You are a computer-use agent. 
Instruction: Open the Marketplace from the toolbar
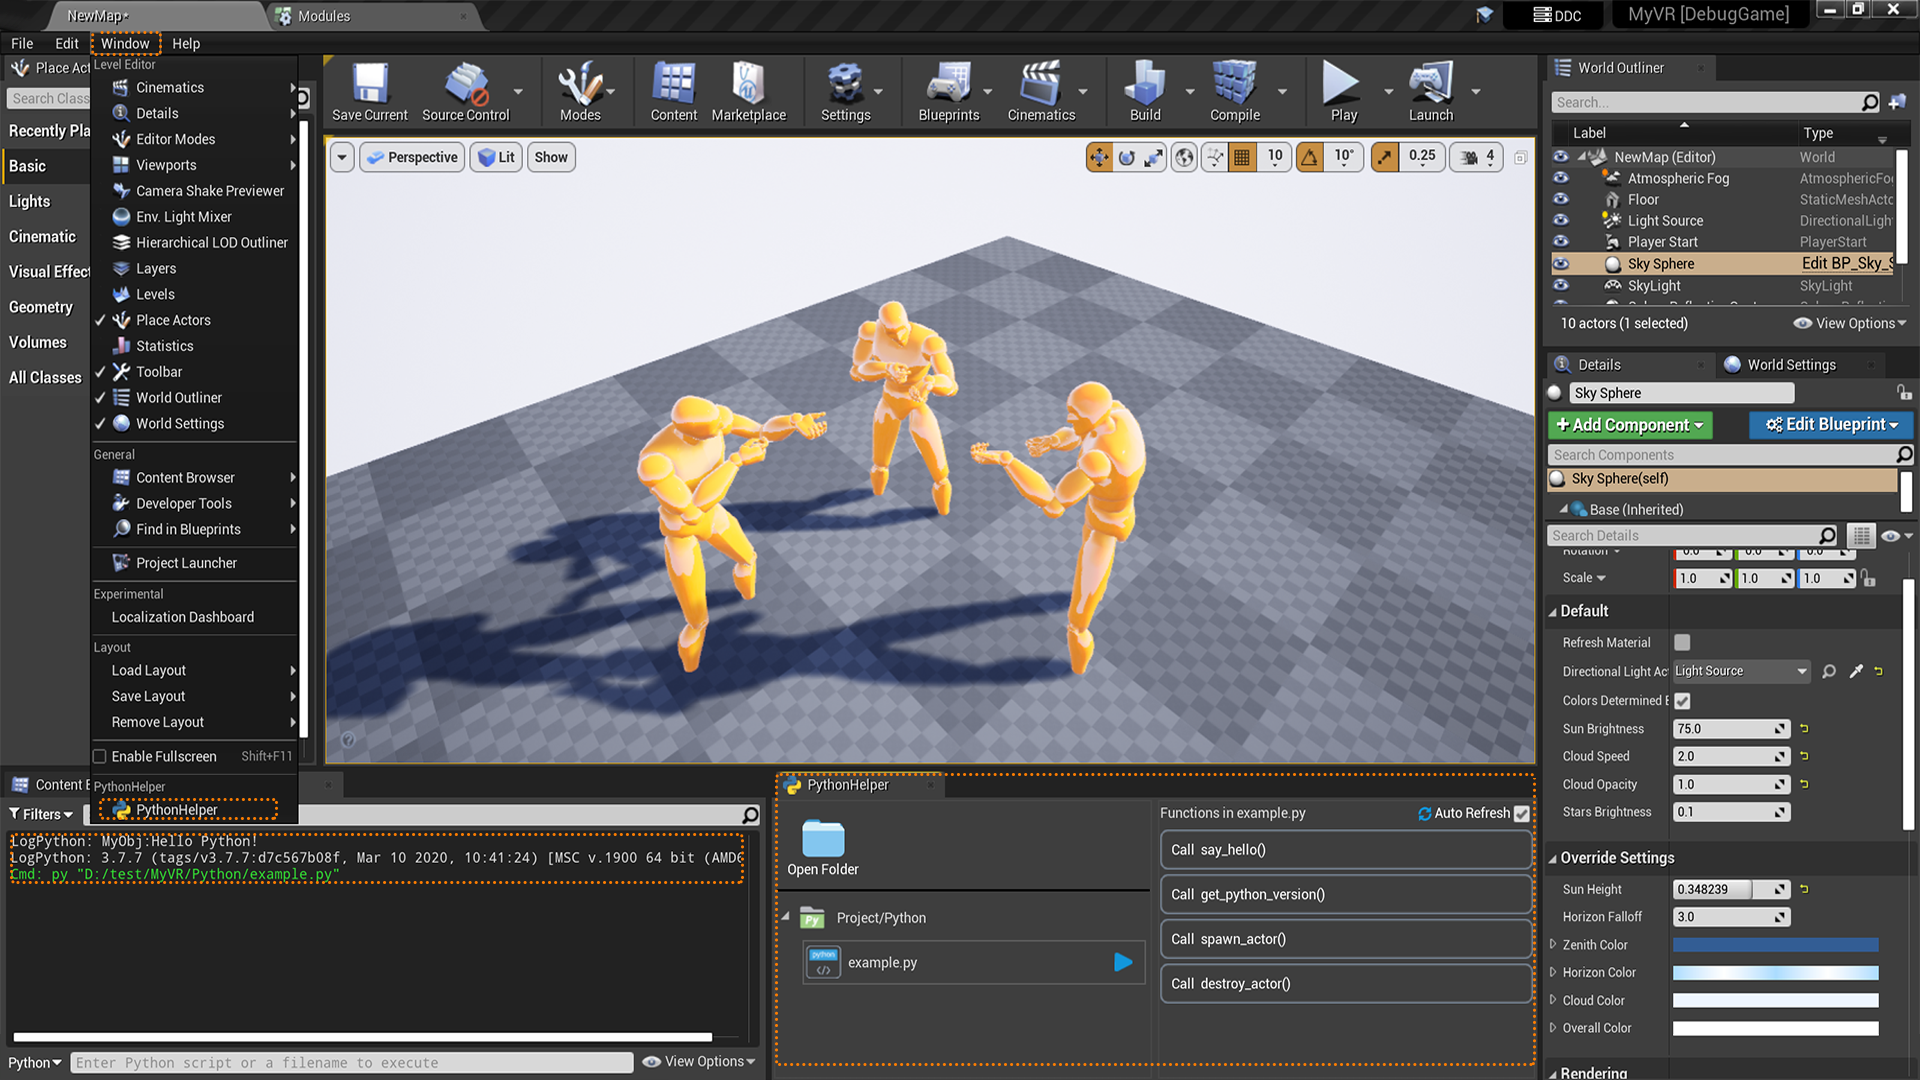(748, 84)
